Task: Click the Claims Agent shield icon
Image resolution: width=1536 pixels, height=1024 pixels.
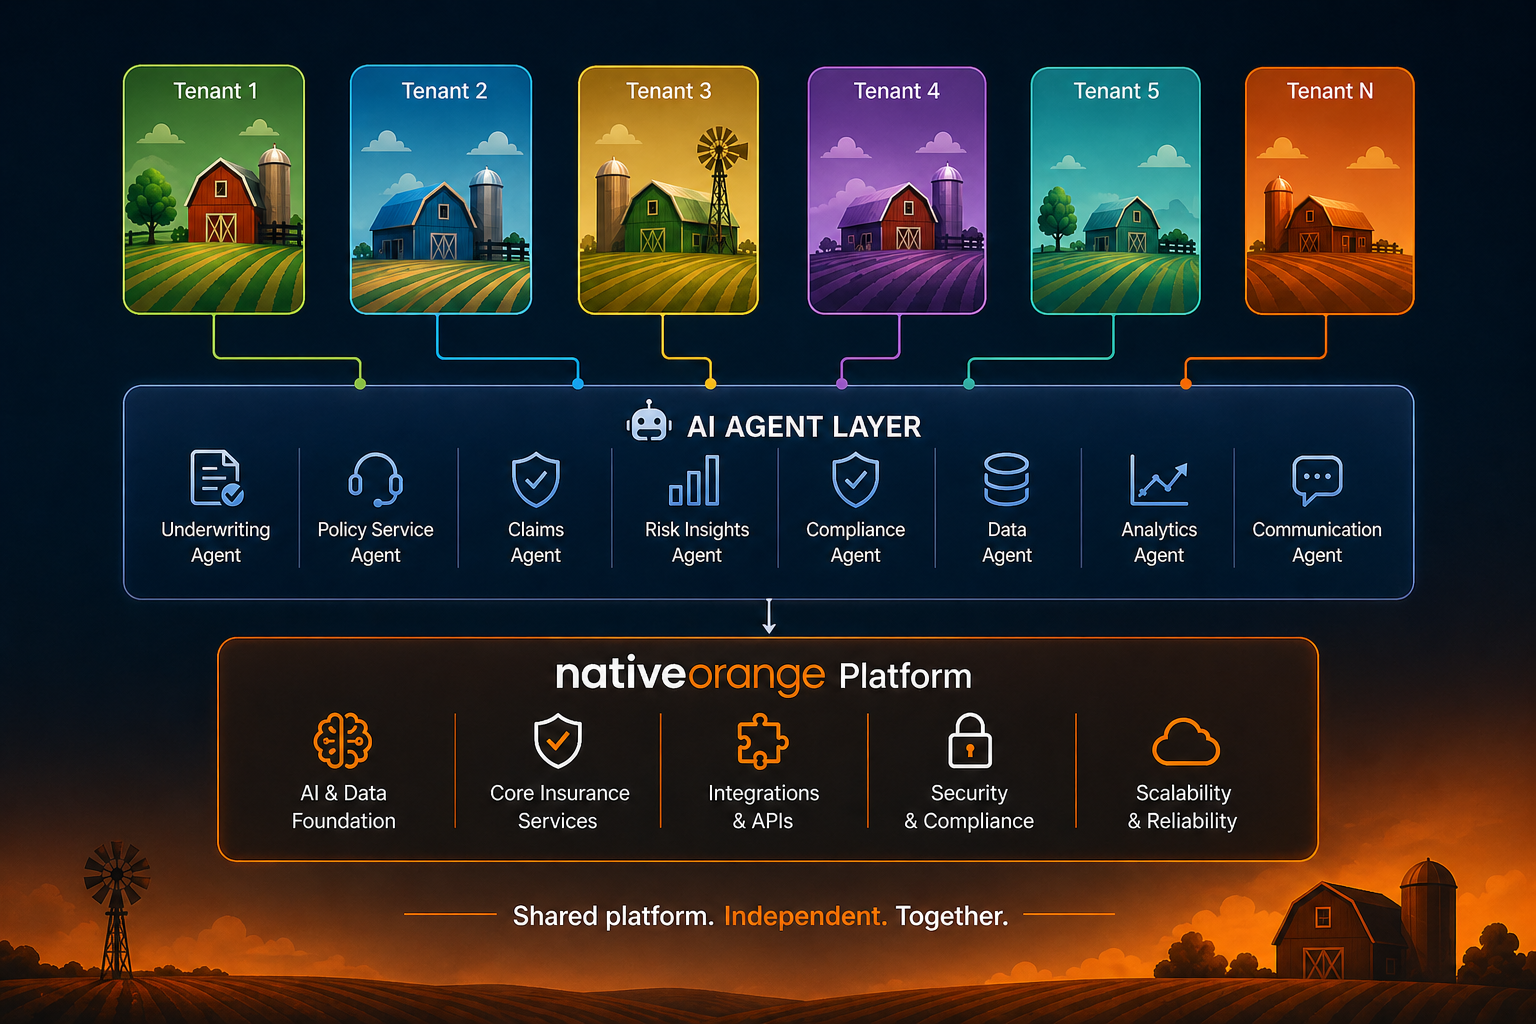Action: [x=536, y=479]
